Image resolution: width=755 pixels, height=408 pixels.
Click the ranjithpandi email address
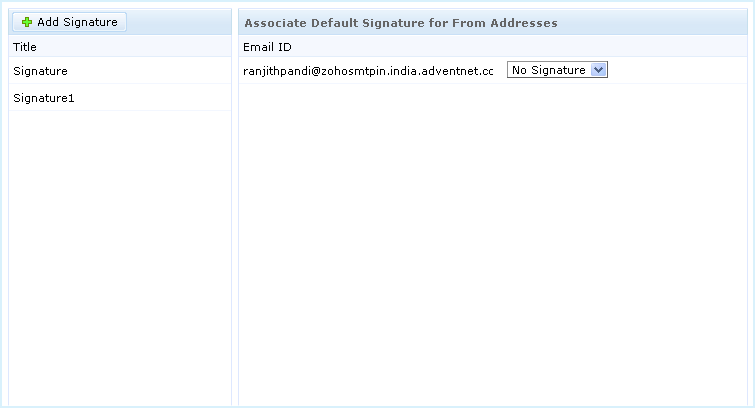click(368, 71)
